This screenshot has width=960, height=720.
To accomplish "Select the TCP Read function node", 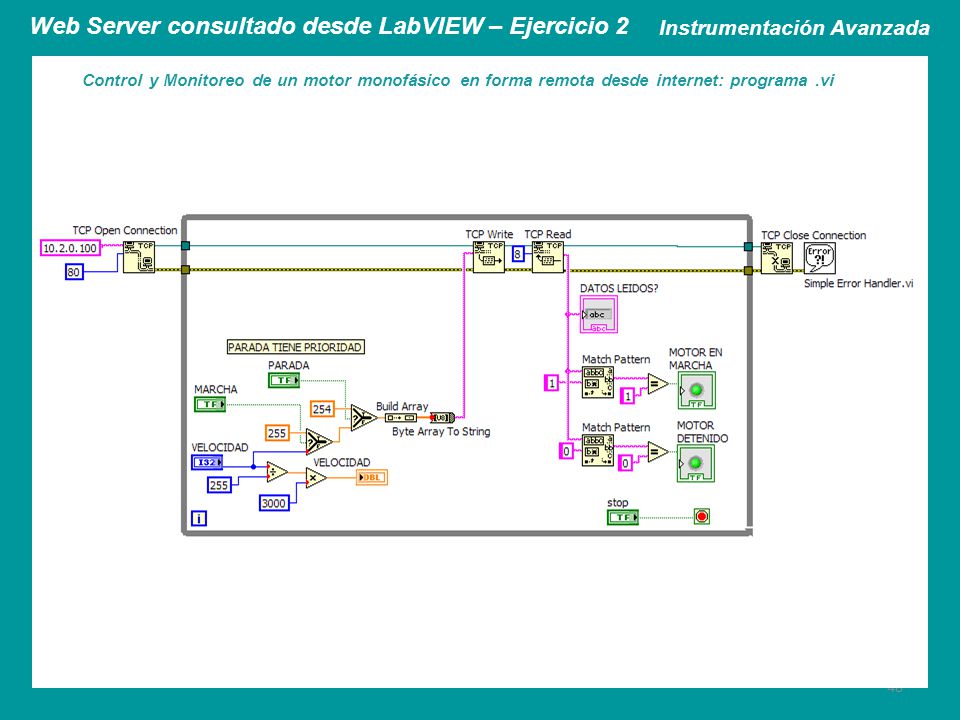I will (x=548, y=257).
